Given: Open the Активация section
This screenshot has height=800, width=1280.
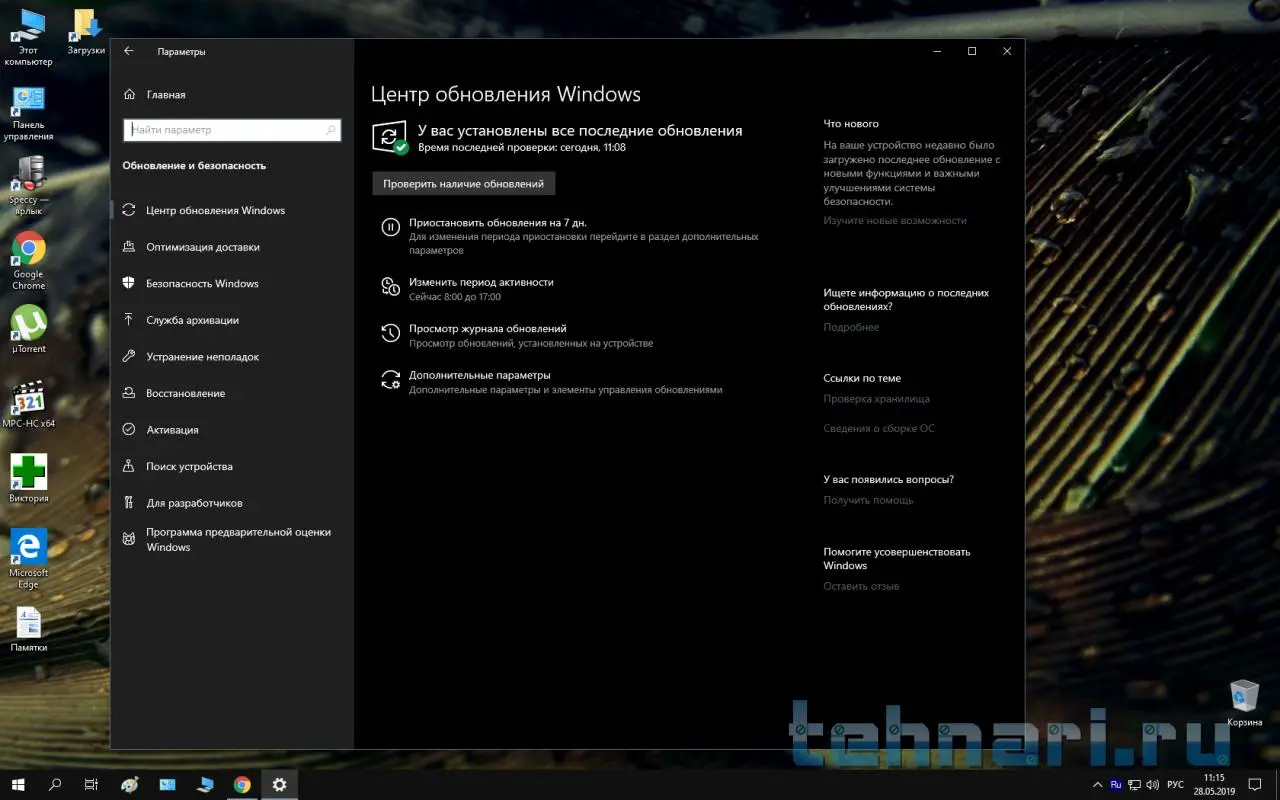Looking at the screenshot, I should coord(232,430).
